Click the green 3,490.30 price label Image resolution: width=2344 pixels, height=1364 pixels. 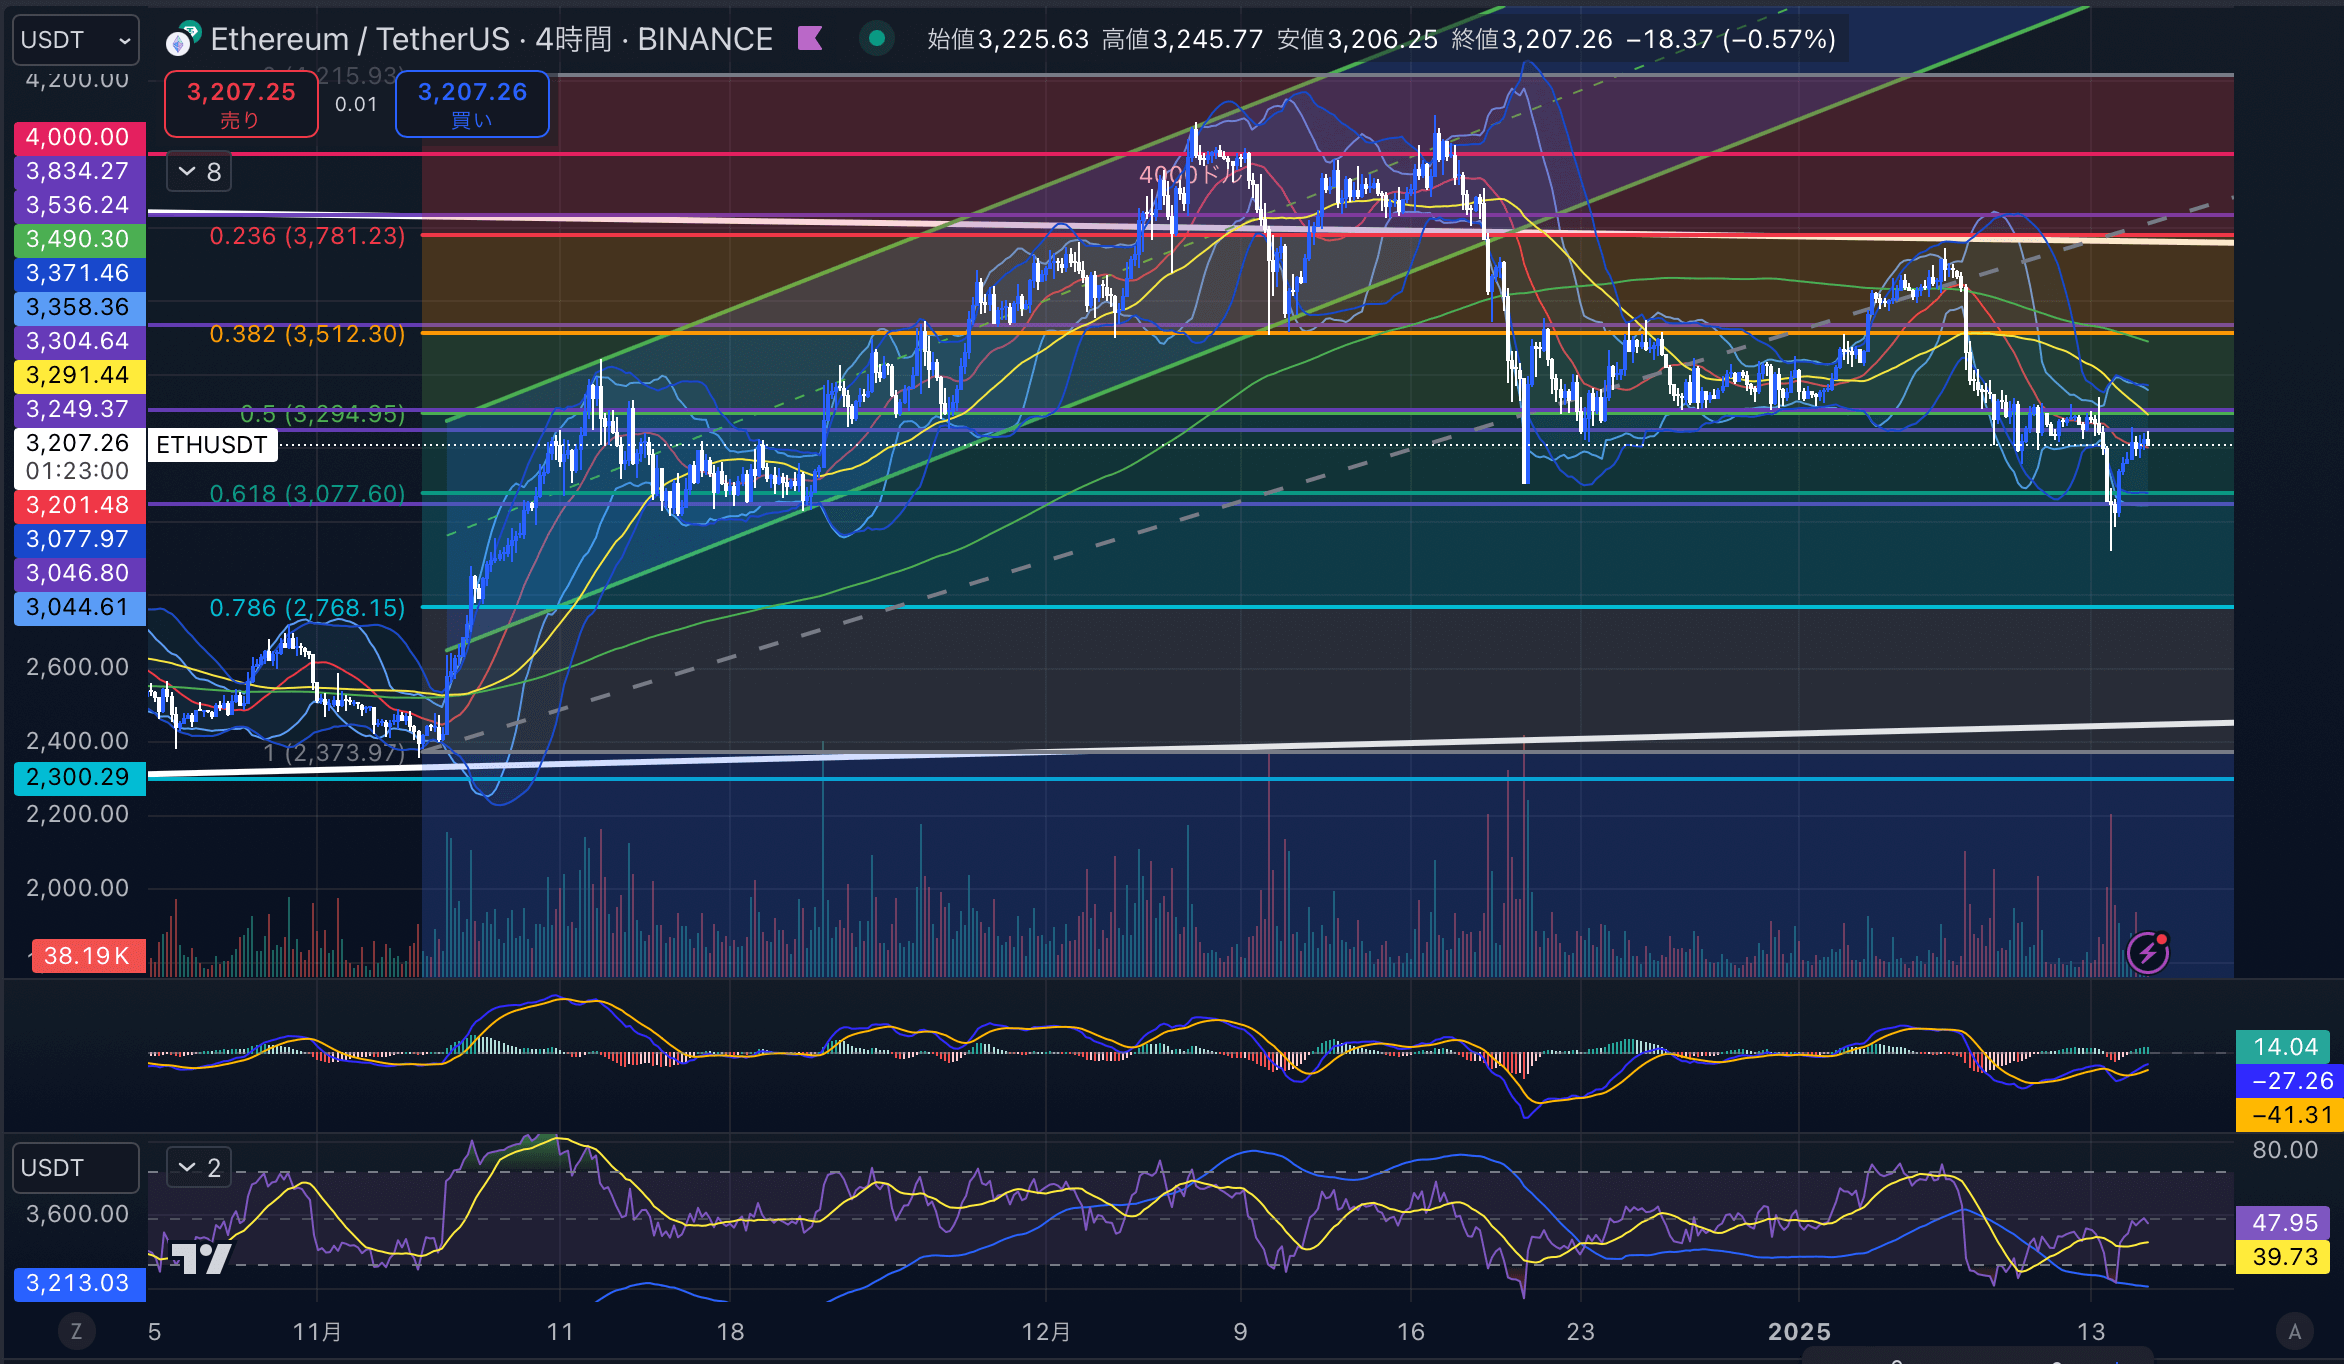(x=79, y=239)
